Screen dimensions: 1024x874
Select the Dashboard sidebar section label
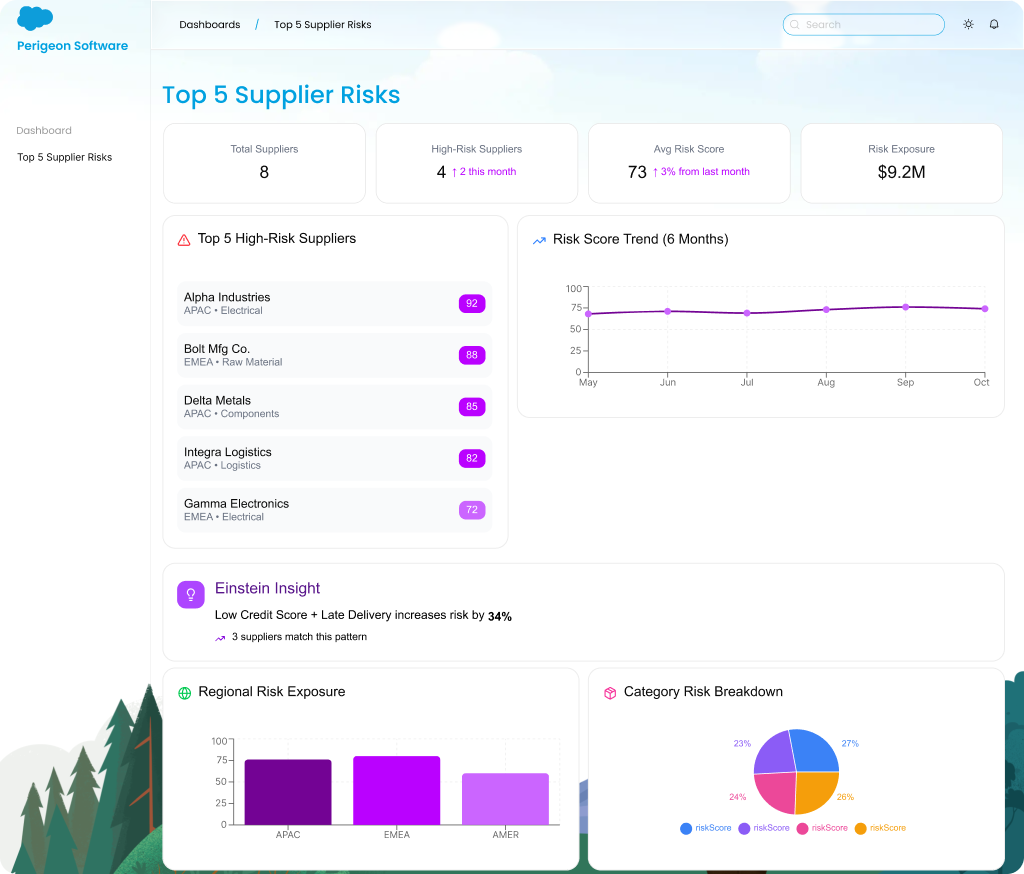44,130
